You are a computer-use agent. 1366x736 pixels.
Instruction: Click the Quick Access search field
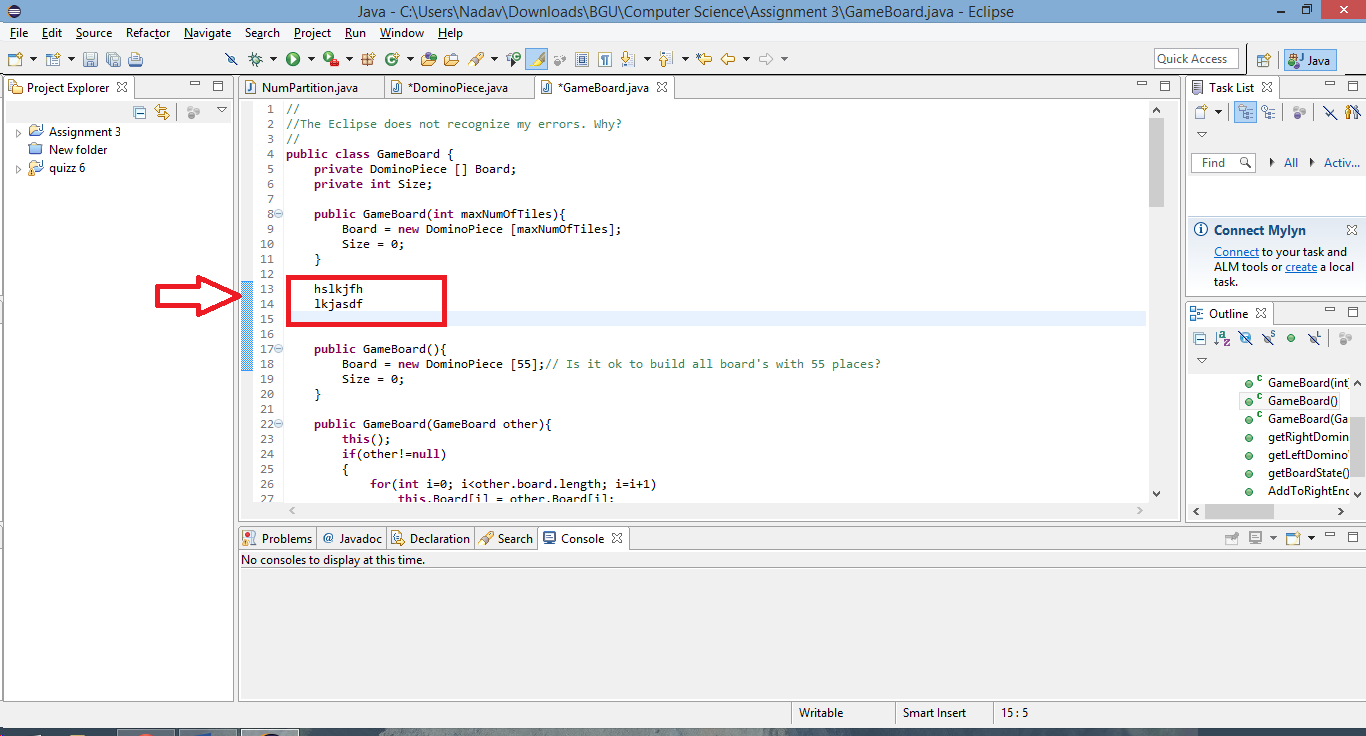pos(1196,59)
